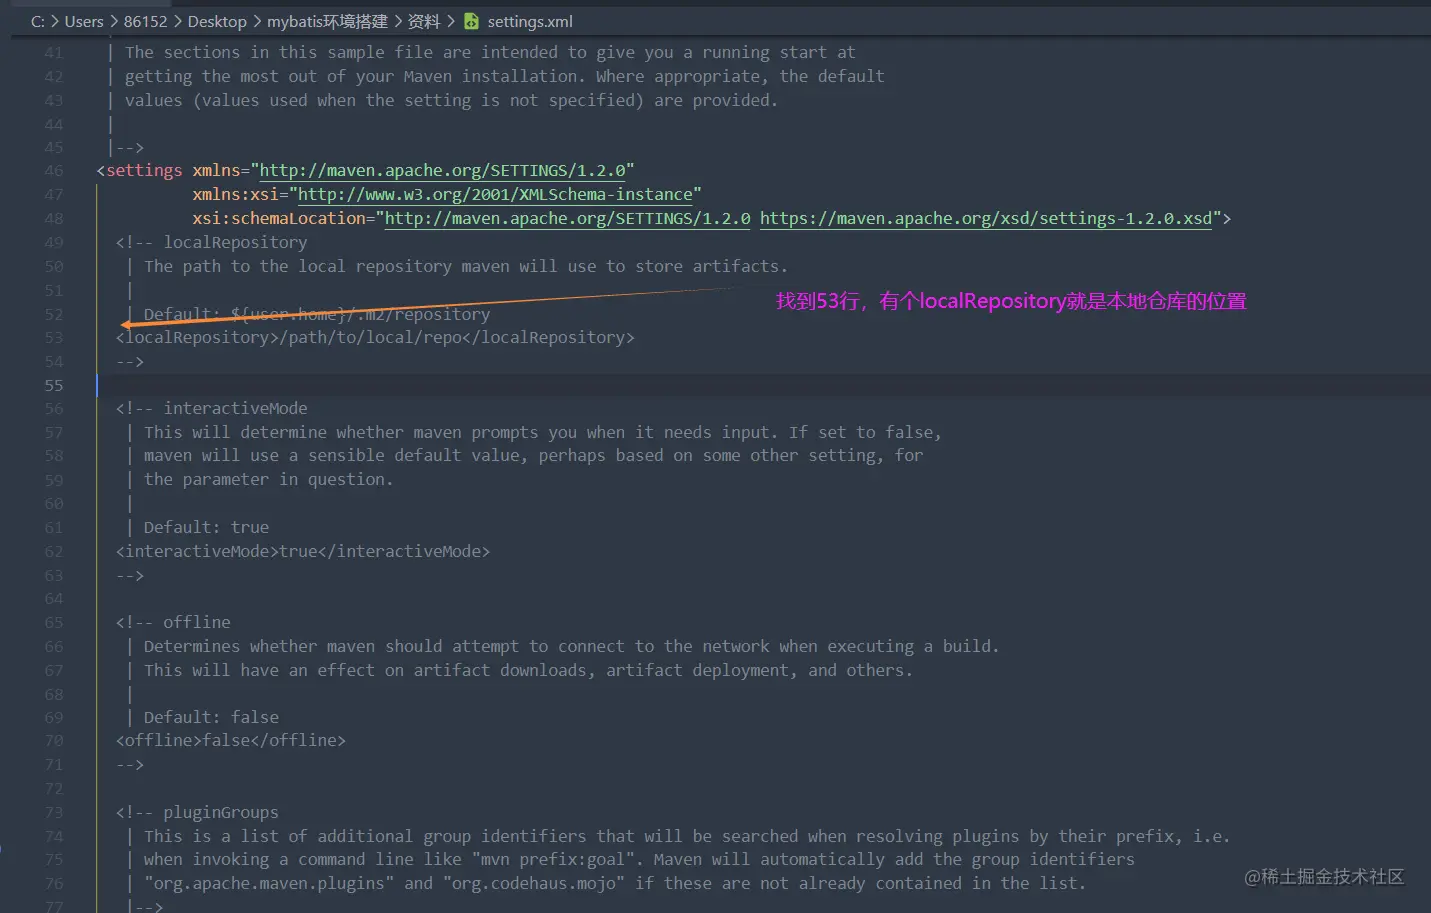1431x913 pixels.
Task: Click line number 53 in gutter
Action: point(54,338)
